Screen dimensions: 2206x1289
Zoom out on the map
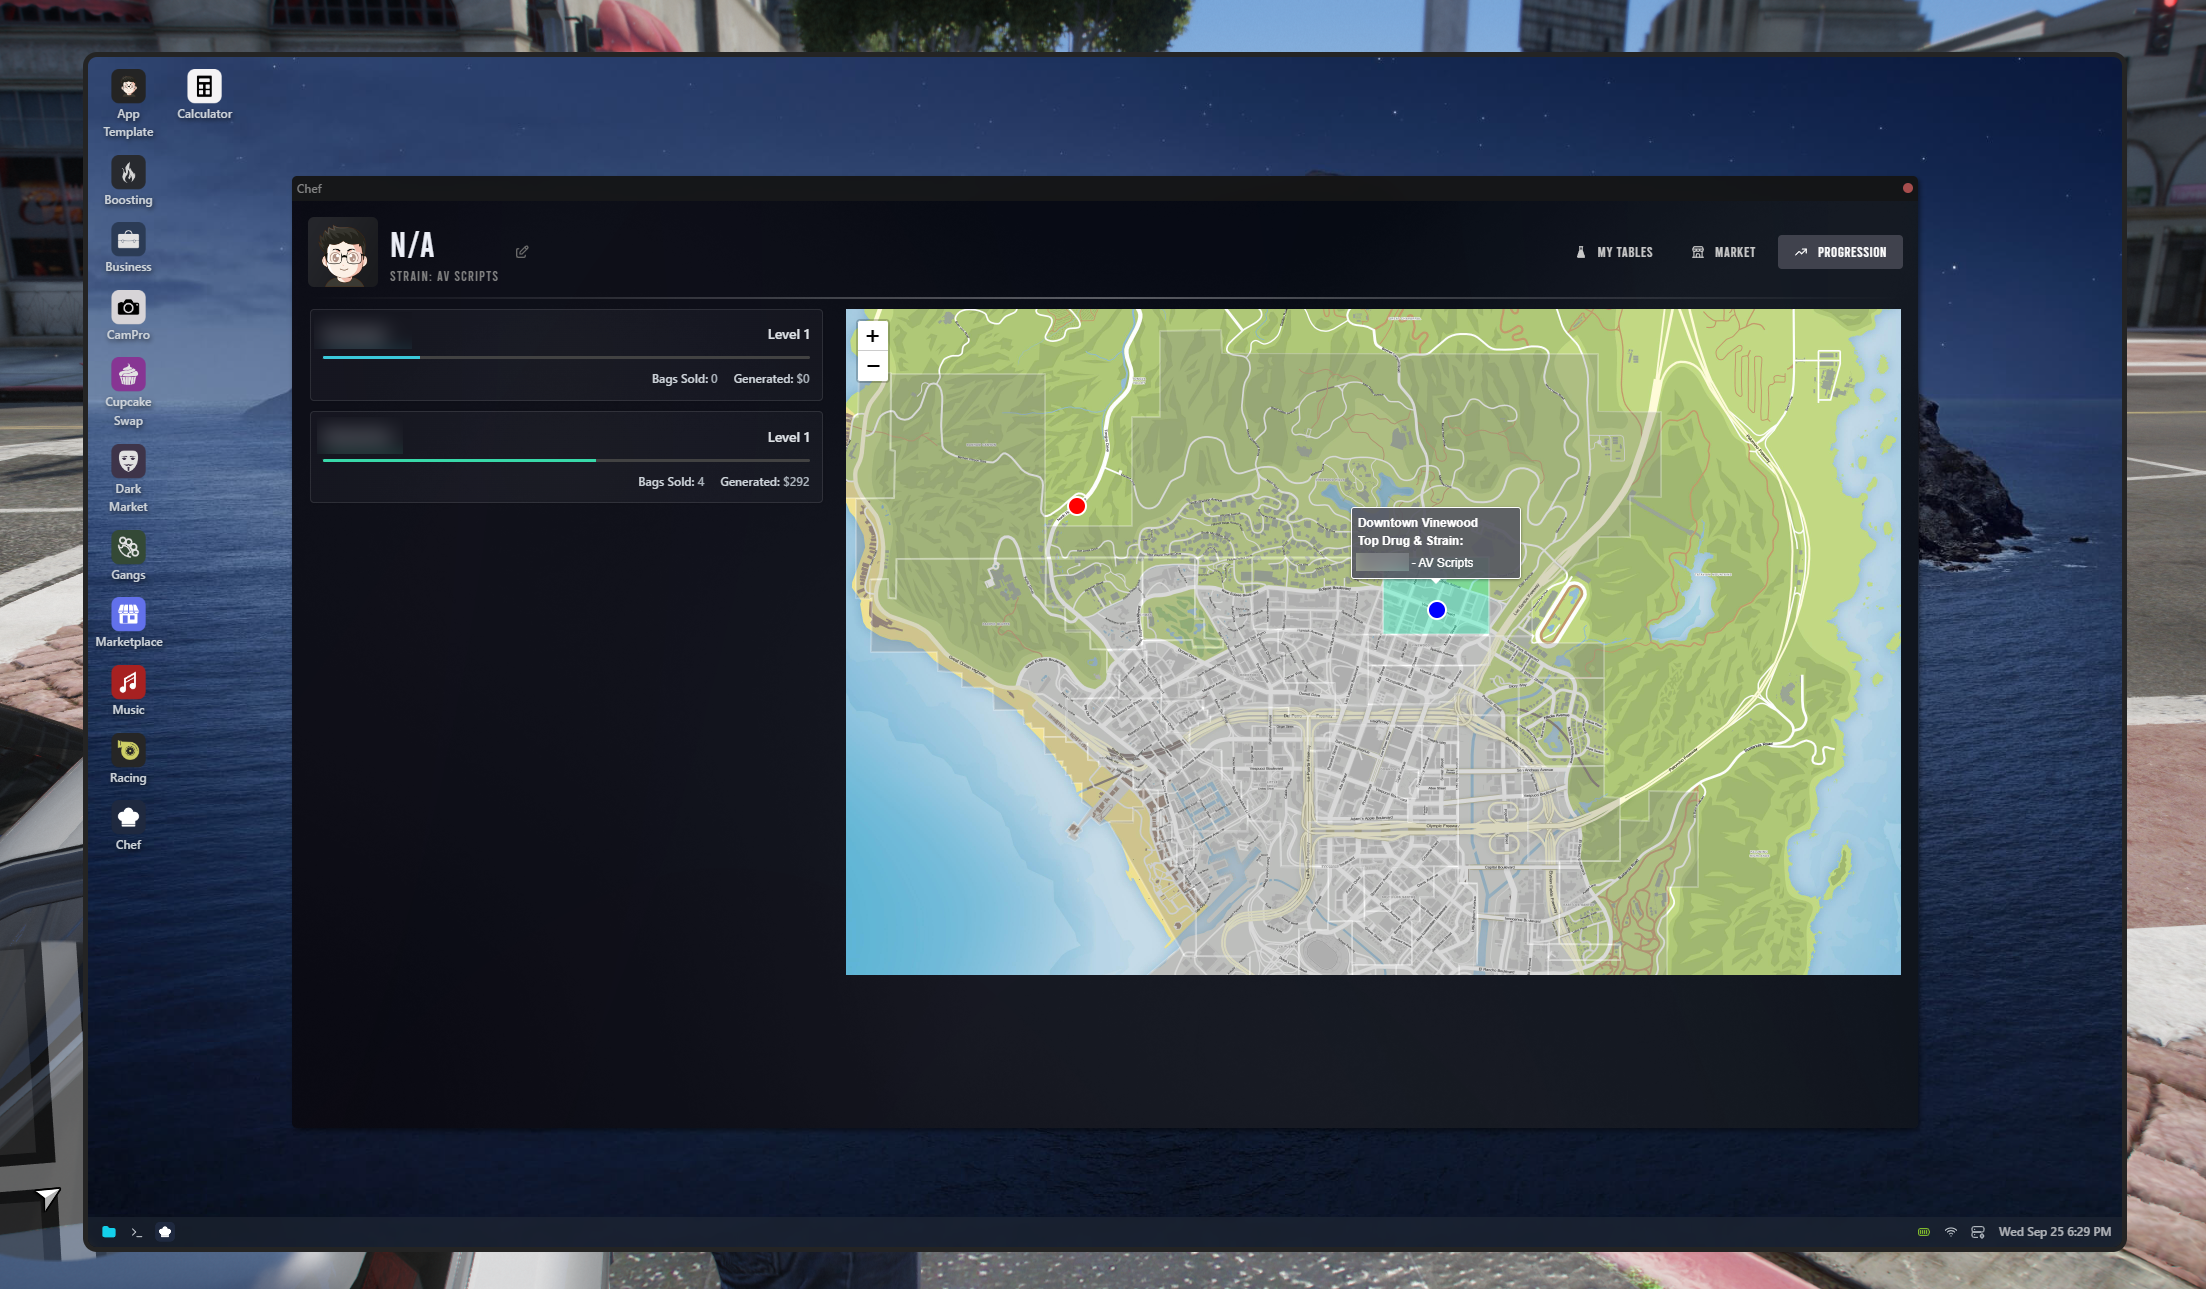(873, 366)
